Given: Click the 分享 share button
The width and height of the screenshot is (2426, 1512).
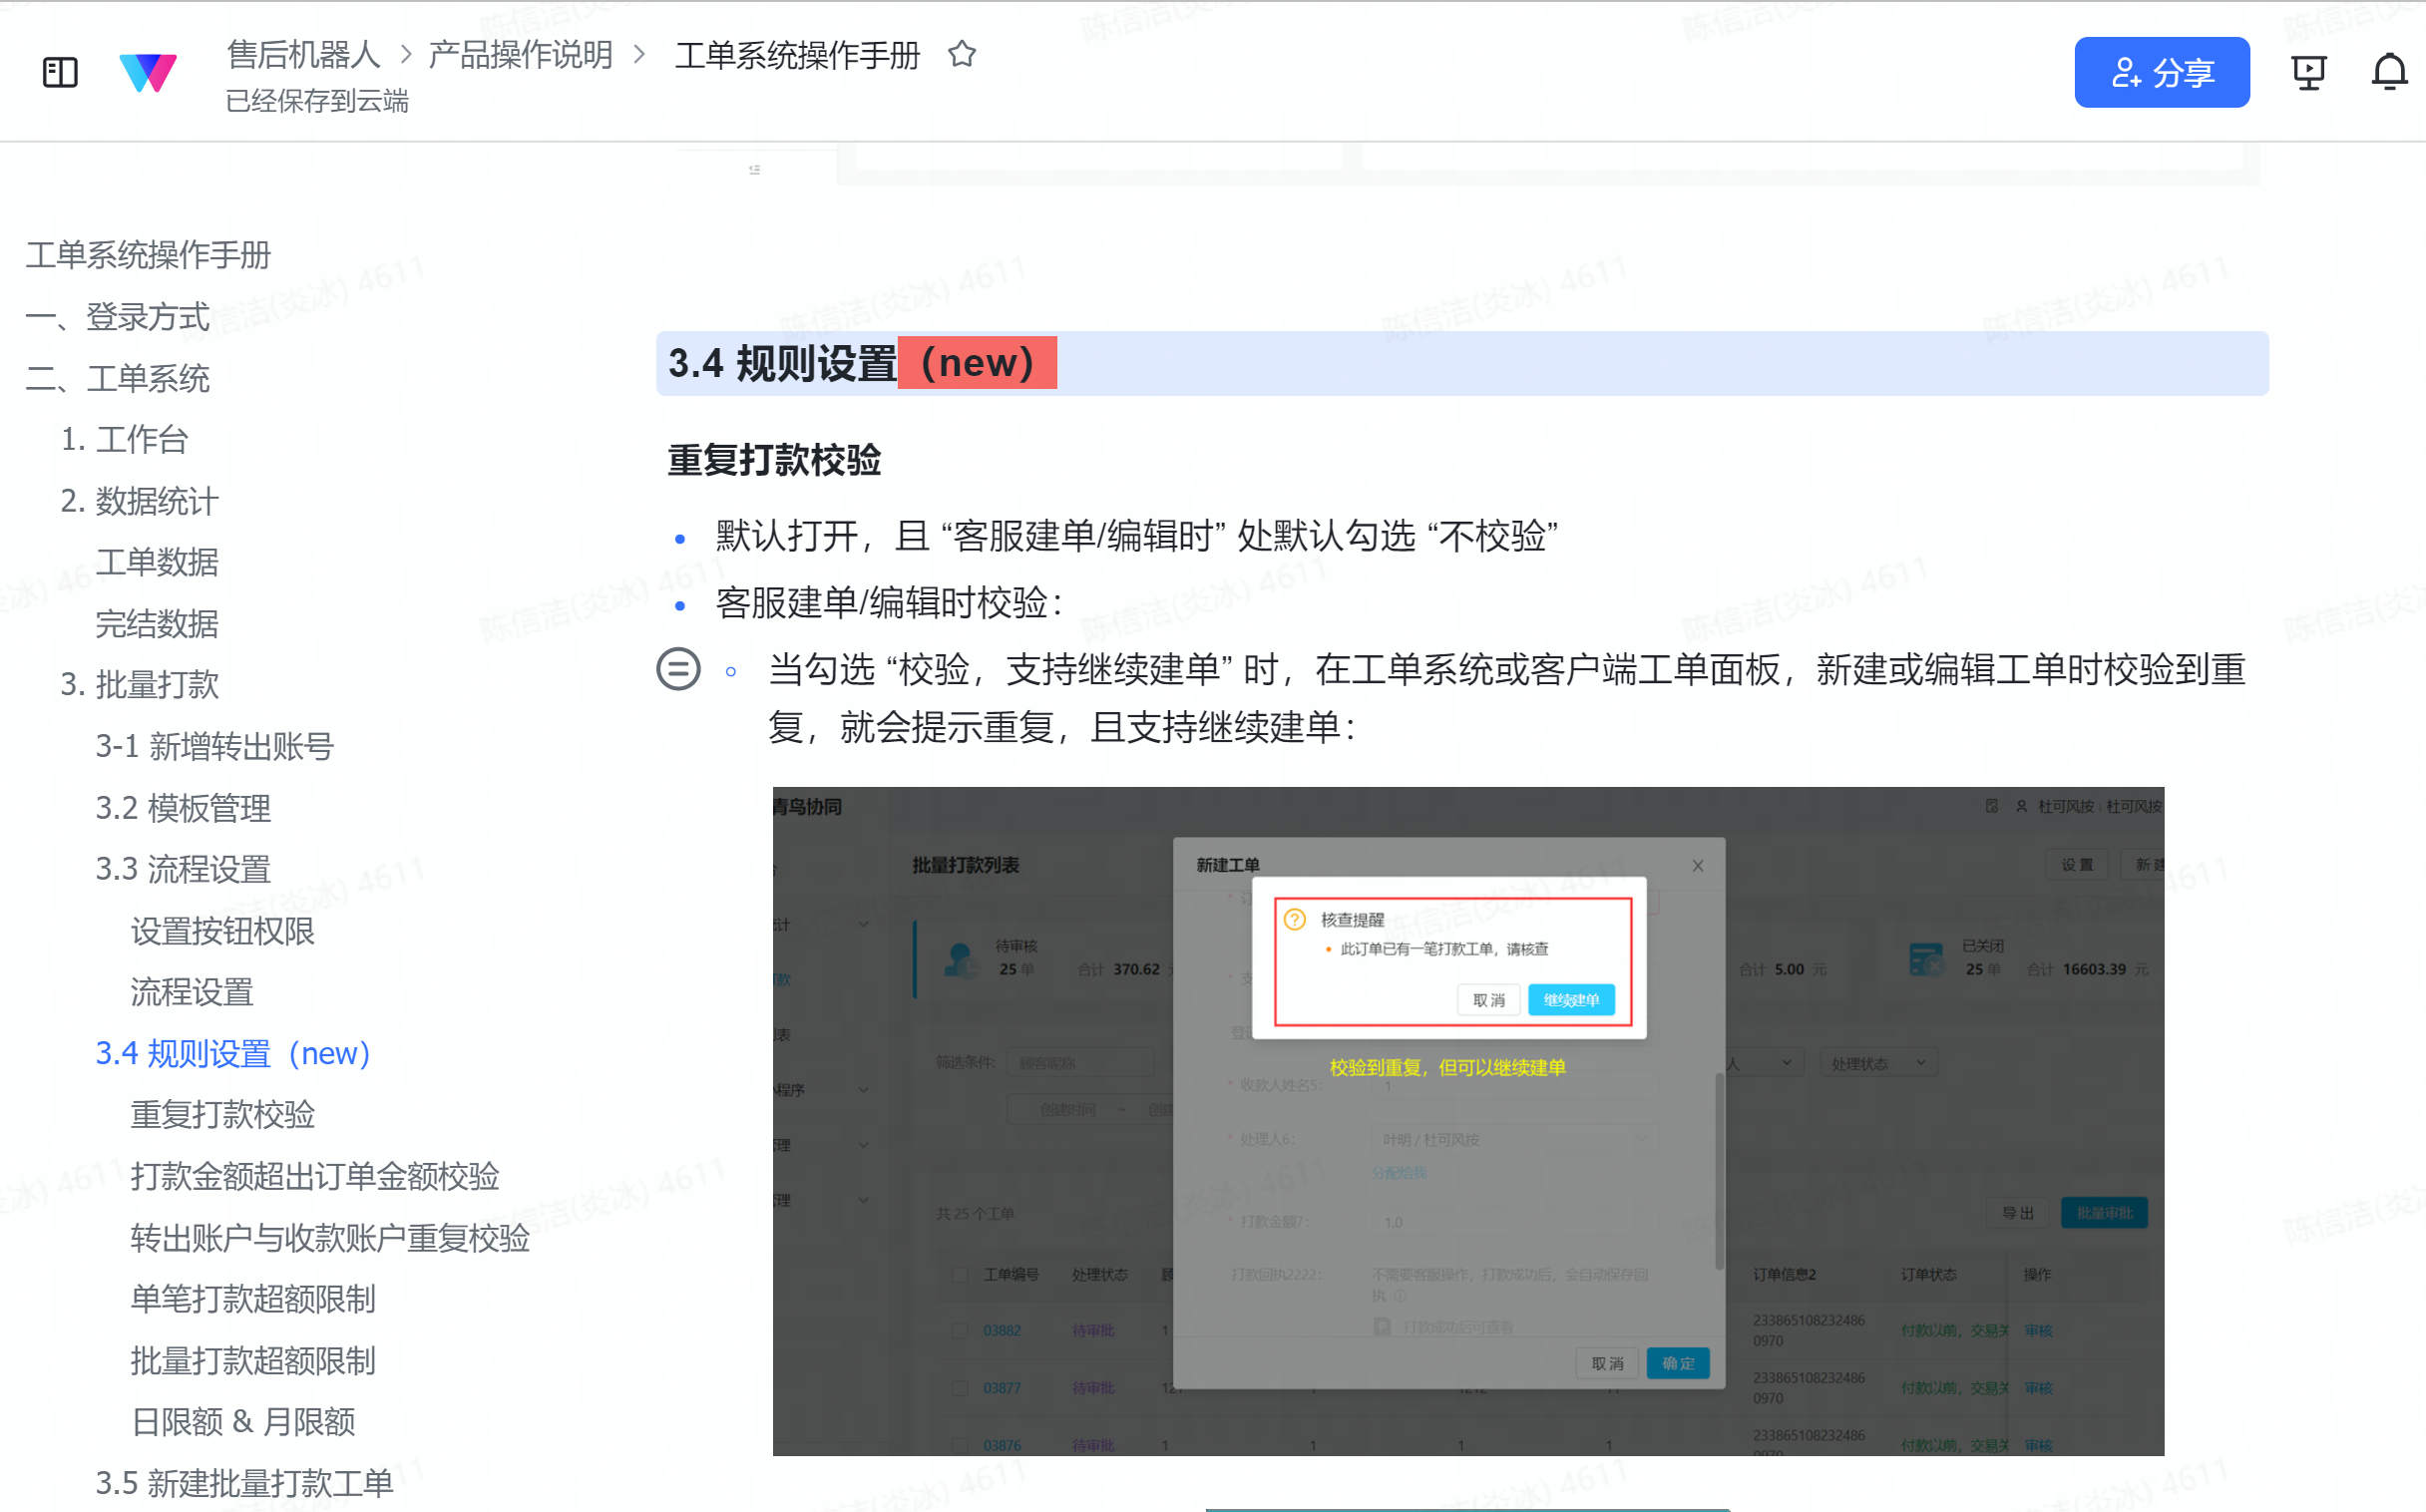Looking at the screenshot, I should [x=2161, y=72].
